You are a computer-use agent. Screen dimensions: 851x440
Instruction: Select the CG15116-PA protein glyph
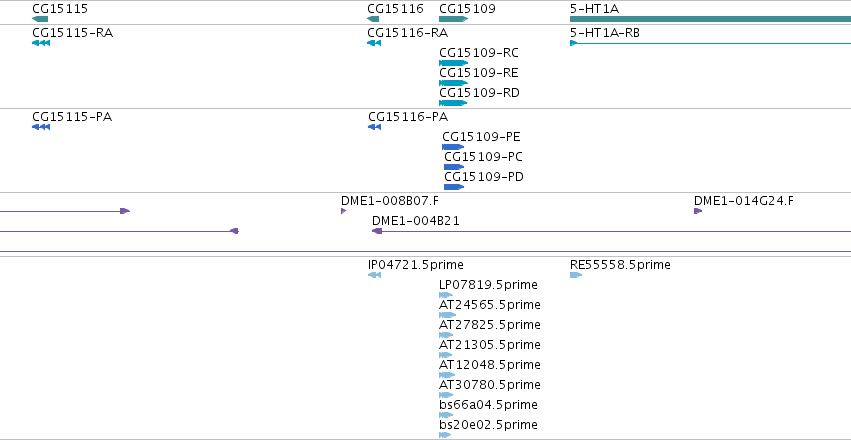pyautogui.click(x=374, y=127)
